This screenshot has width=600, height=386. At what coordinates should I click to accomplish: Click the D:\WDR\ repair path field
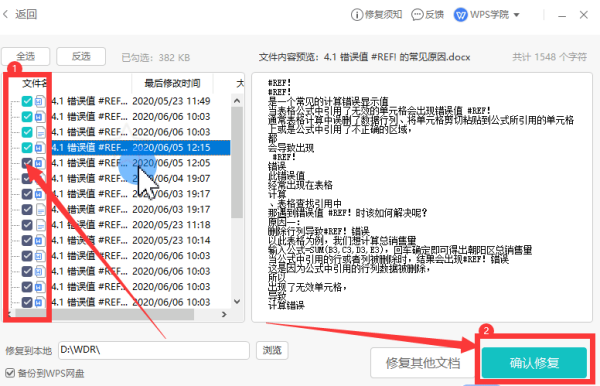coord(154,350)
